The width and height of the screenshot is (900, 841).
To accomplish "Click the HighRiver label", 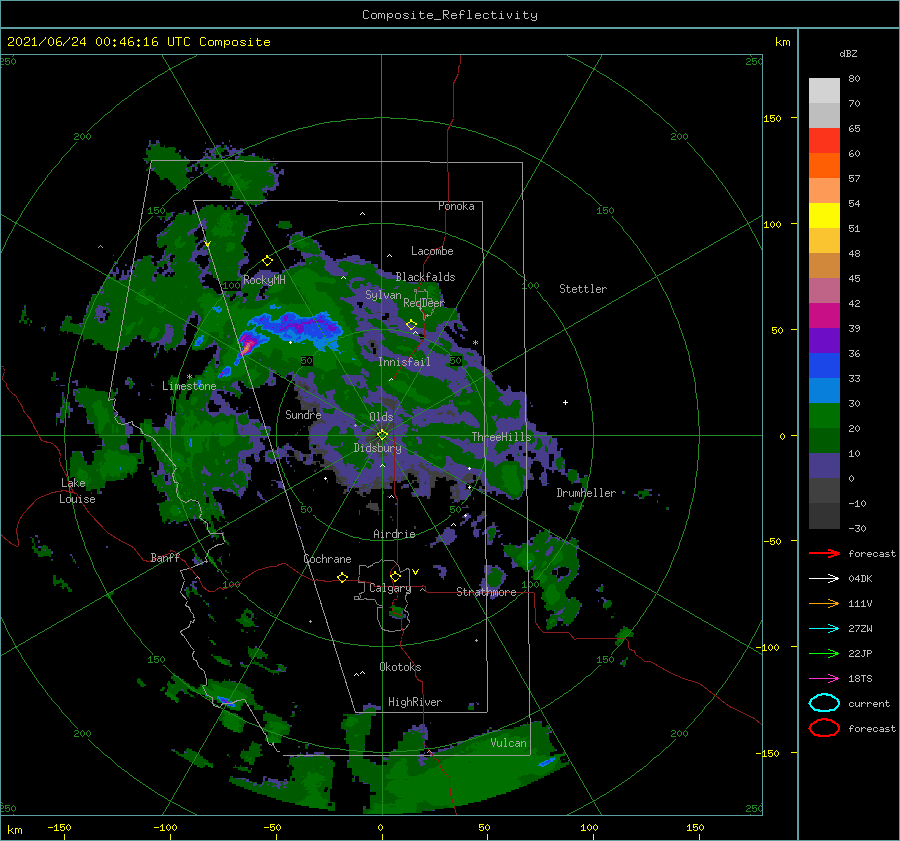I will [415, 702].
